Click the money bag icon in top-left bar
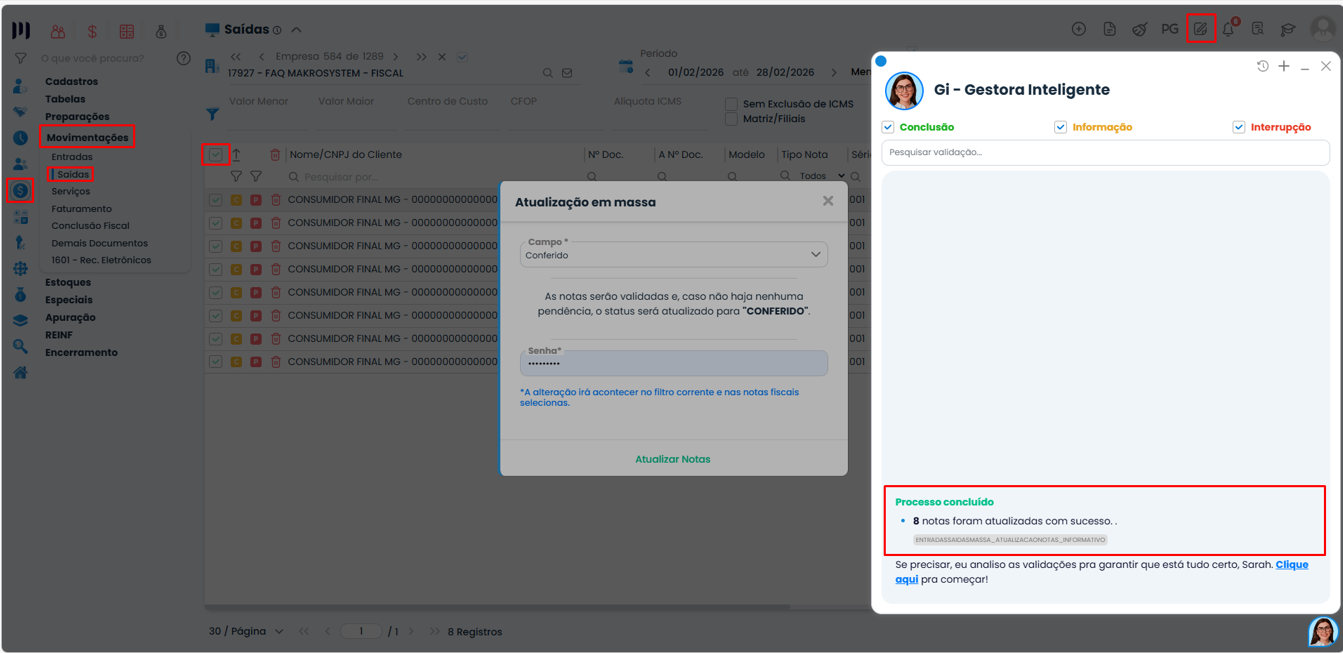 [x=161, y=31]
